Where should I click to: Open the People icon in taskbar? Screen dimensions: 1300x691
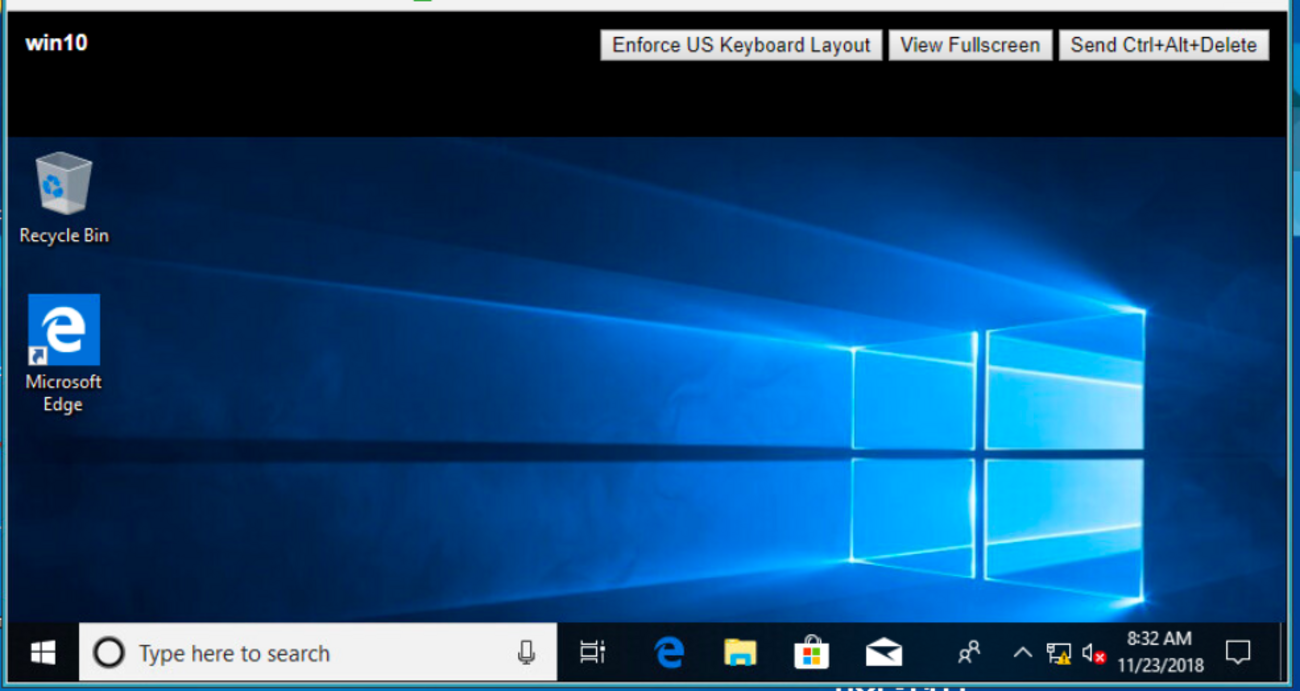[969, 653]
